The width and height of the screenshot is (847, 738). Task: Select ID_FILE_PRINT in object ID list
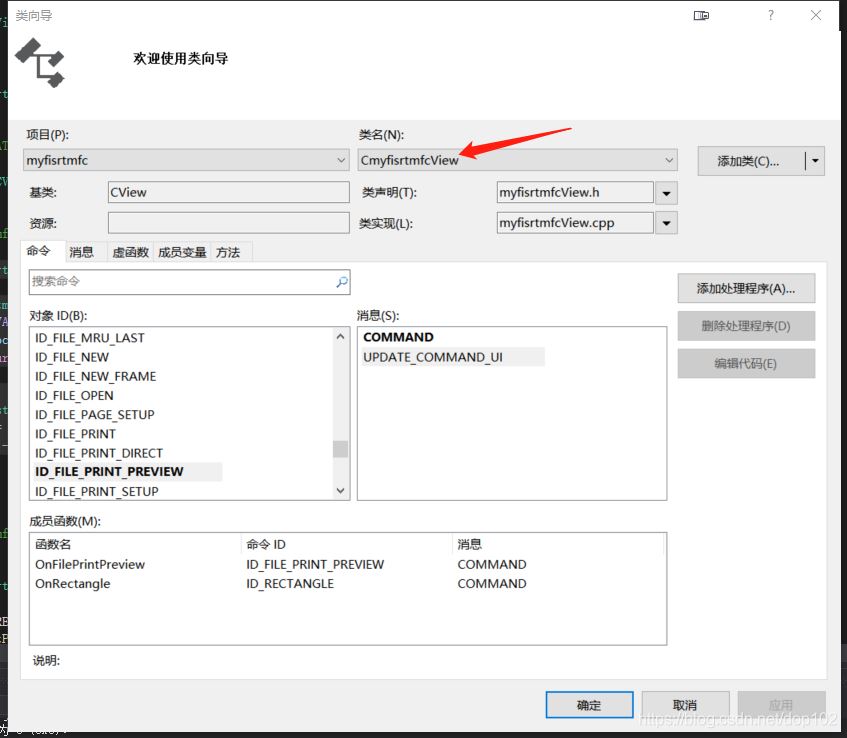pos(75,434)
